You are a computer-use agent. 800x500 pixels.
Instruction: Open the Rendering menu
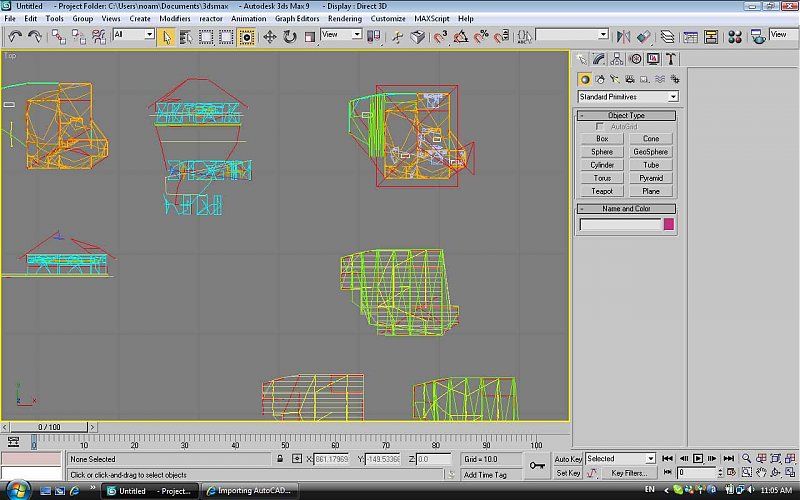[x=345, y=18]
